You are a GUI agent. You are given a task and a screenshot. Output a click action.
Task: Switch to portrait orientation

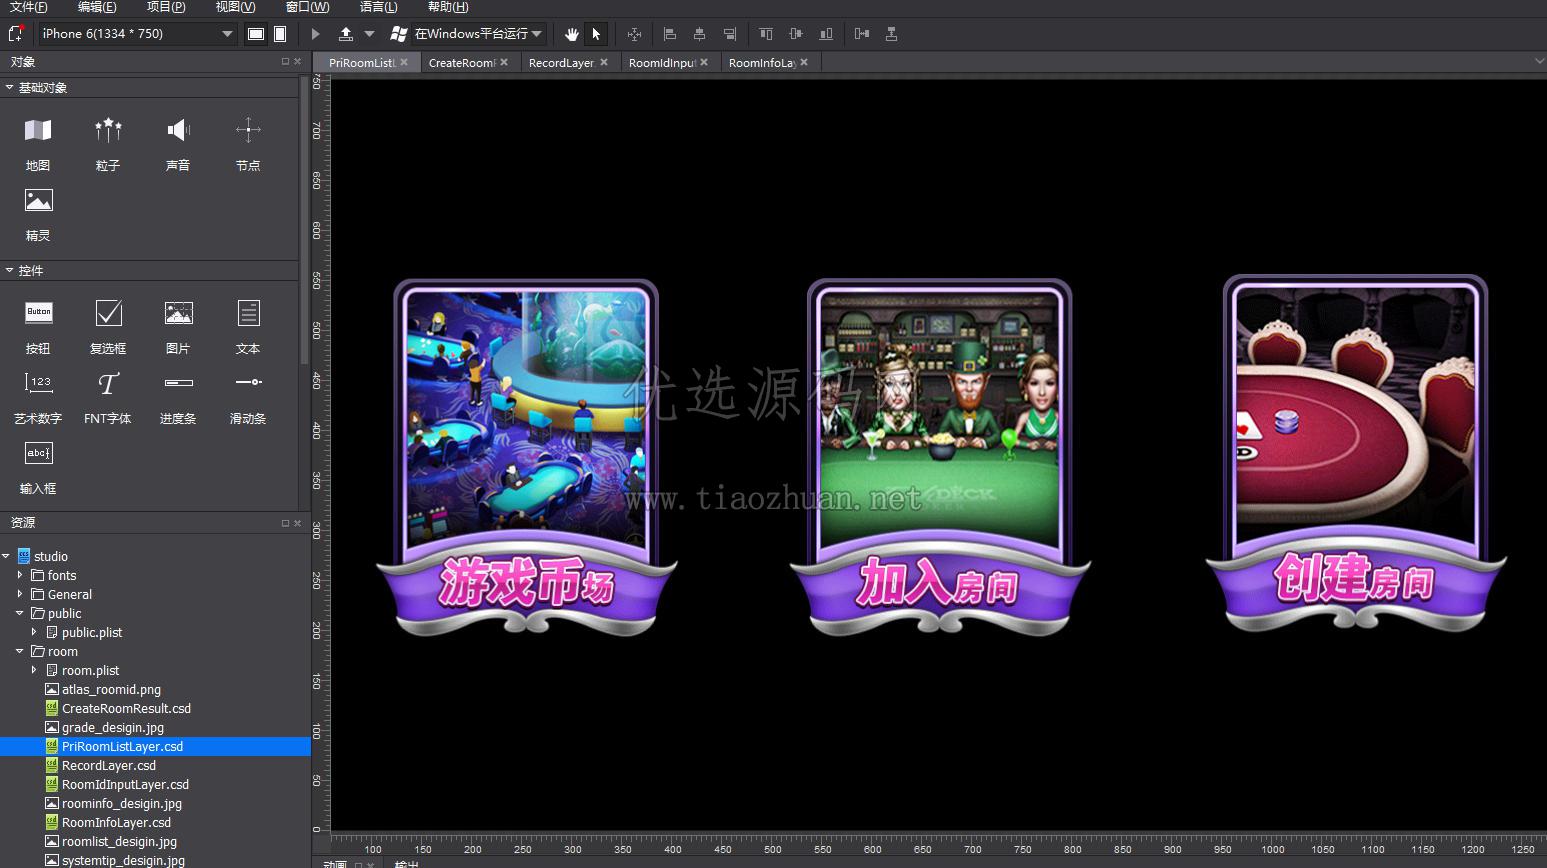click(x=280, y=34)
